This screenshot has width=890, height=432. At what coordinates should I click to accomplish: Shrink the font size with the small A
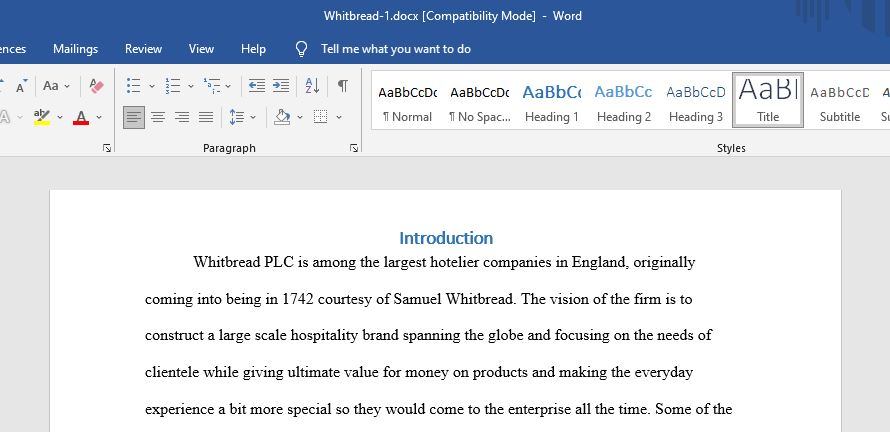tap(21, 87)
